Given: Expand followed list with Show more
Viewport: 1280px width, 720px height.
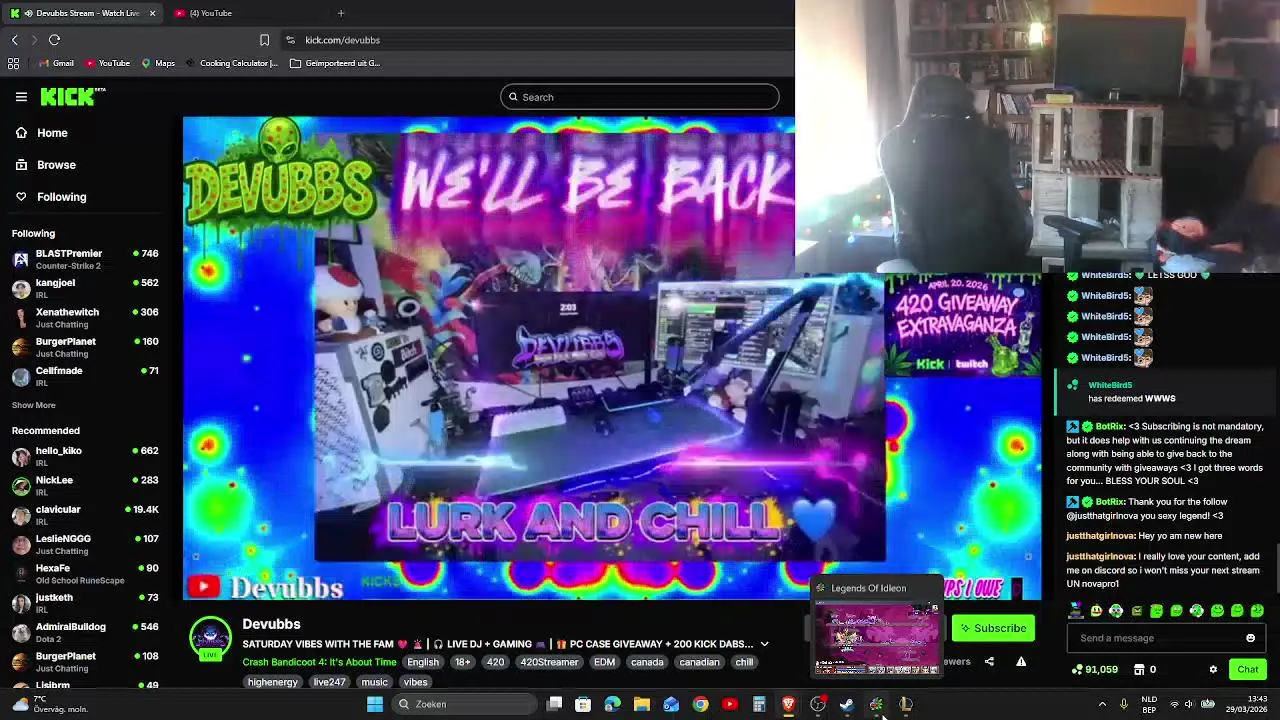Looking at the screenshot, I should pyautogui.click(x=33, y=405).
